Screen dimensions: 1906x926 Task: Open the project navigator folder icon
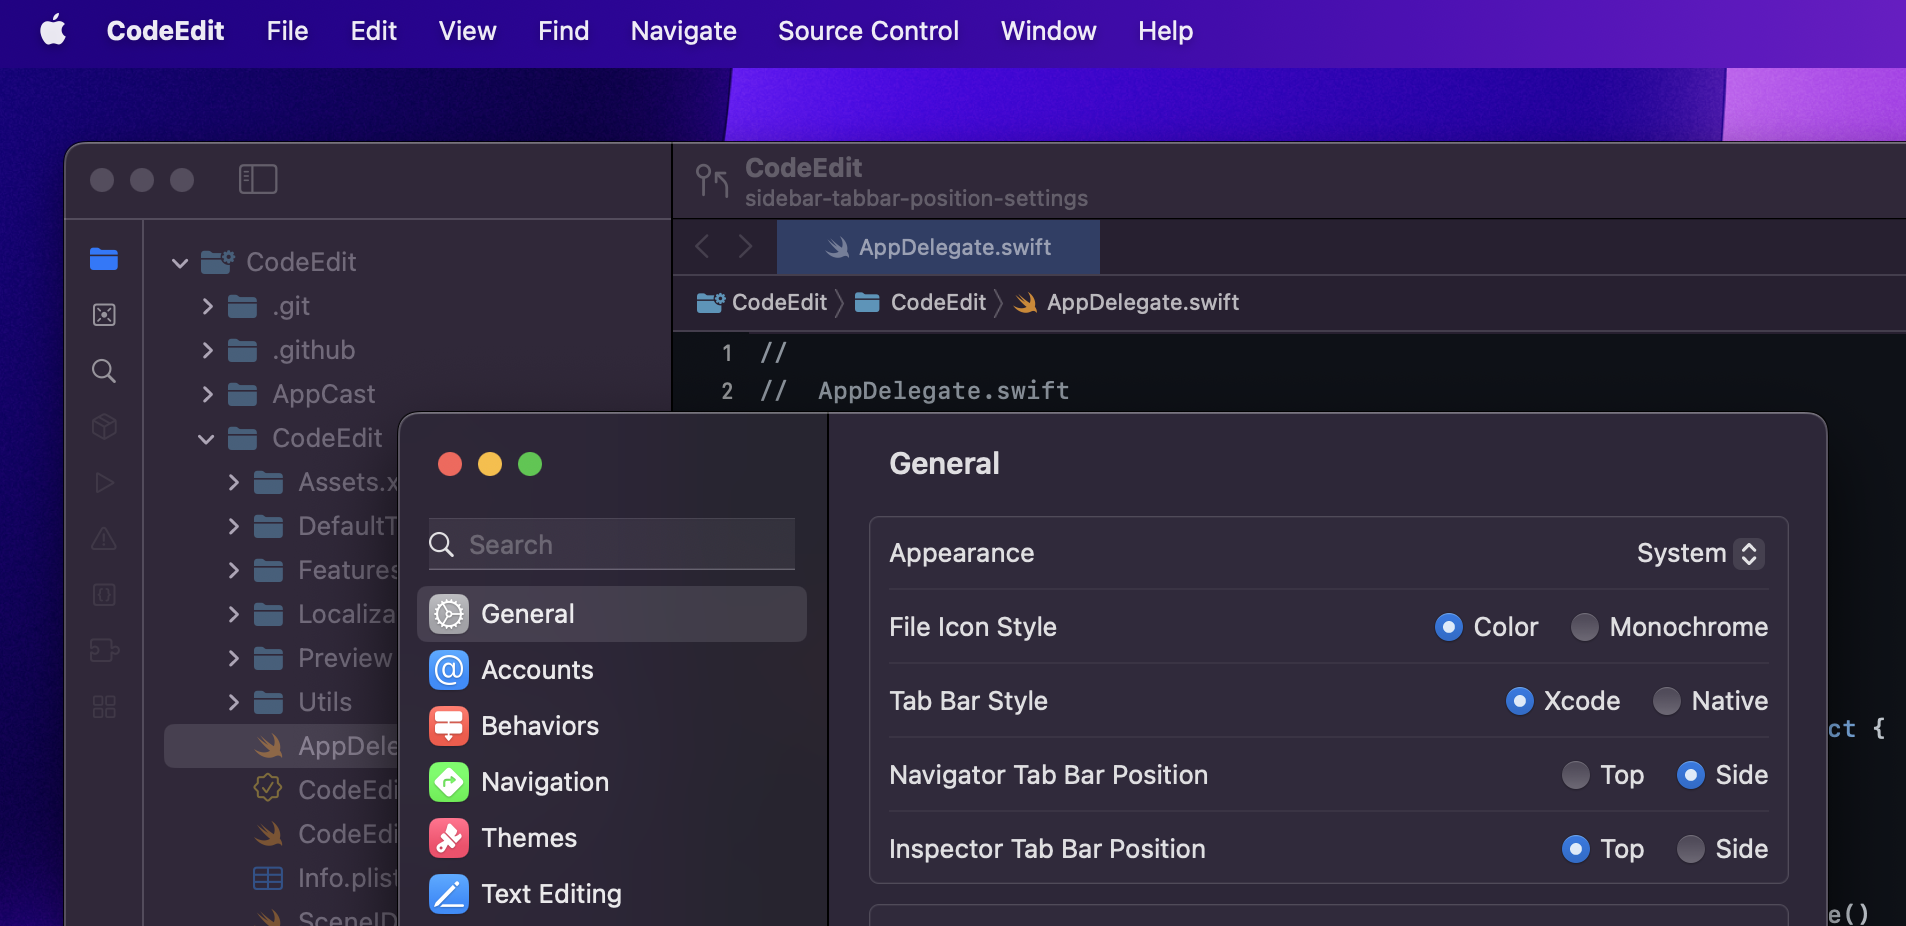104,259
